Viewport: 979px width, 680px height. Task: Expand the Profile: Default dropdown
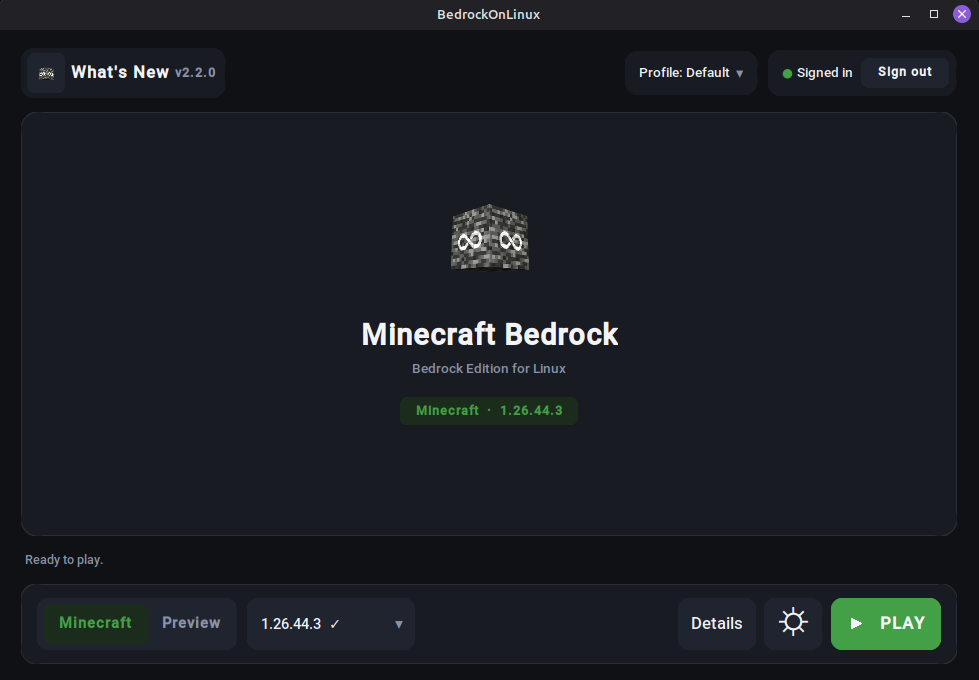click(x=691, y=72)
